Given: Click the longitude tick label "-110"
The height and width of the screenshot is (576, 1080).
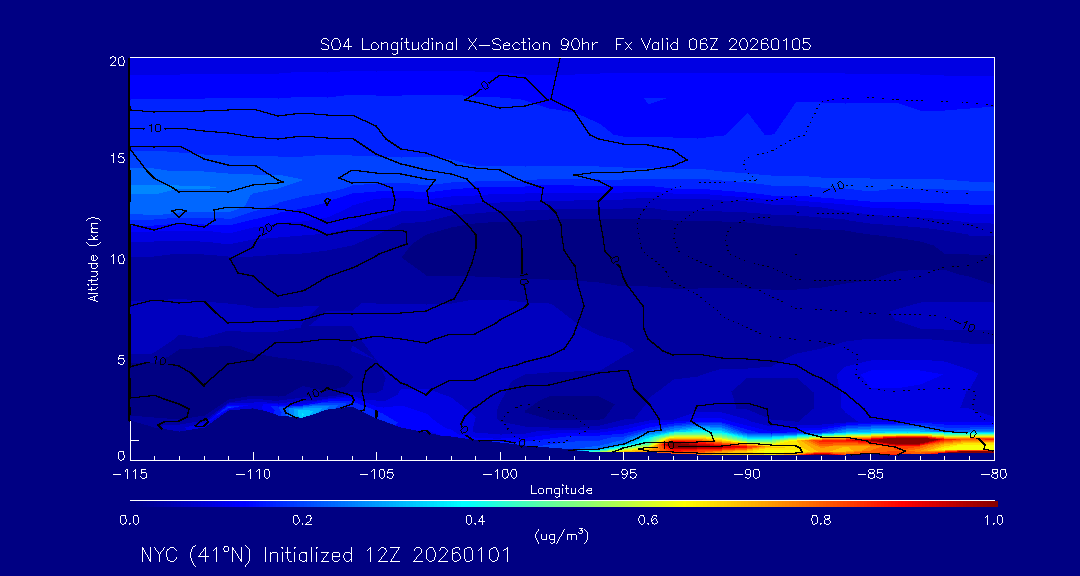Looking at the screenshot, I should [253, 475].
